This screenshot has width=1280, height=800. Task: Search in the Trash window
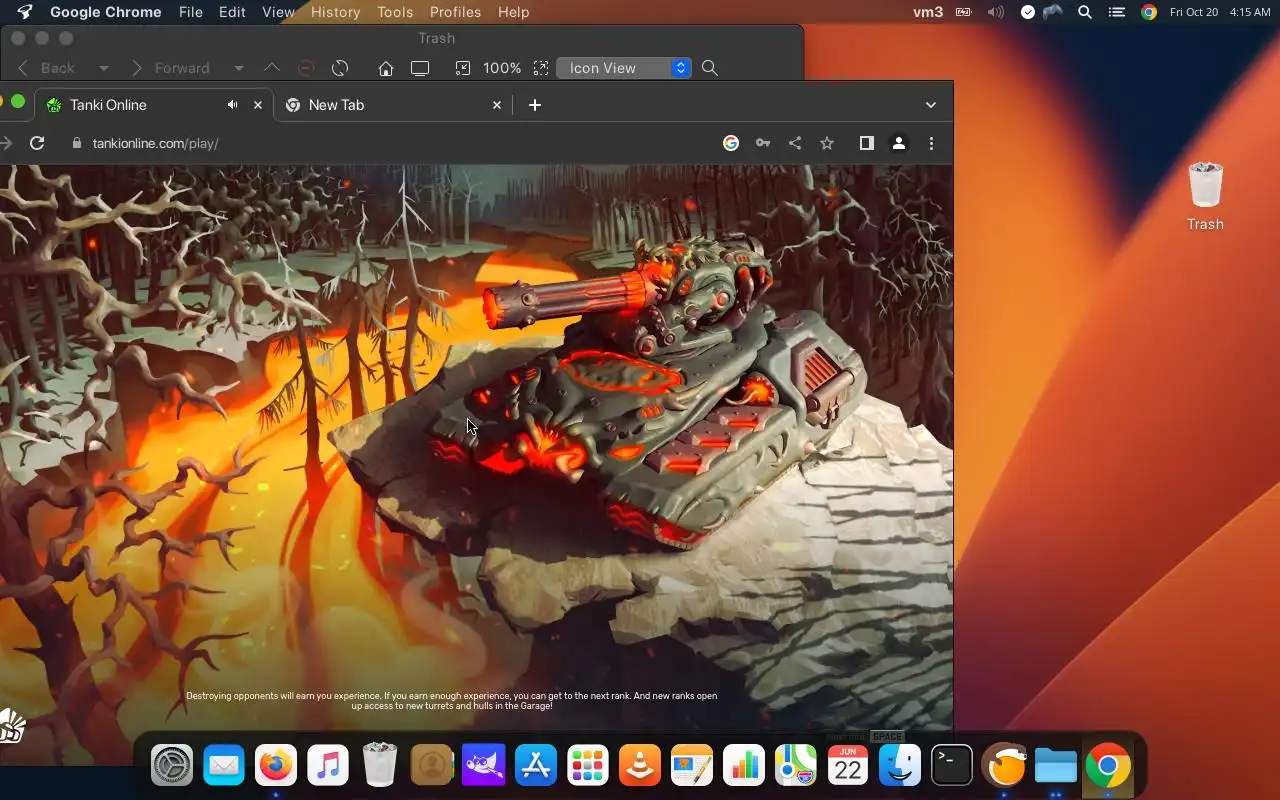[710, 68]
